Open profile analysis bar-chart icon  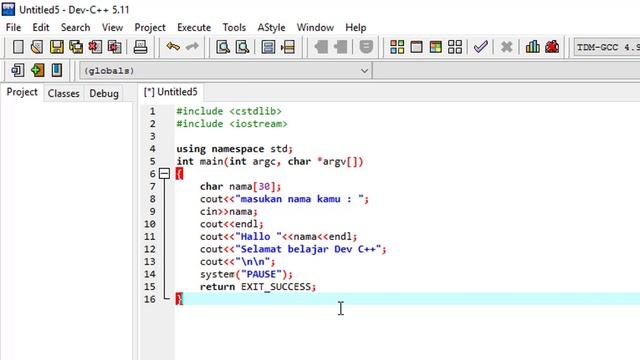532,47
